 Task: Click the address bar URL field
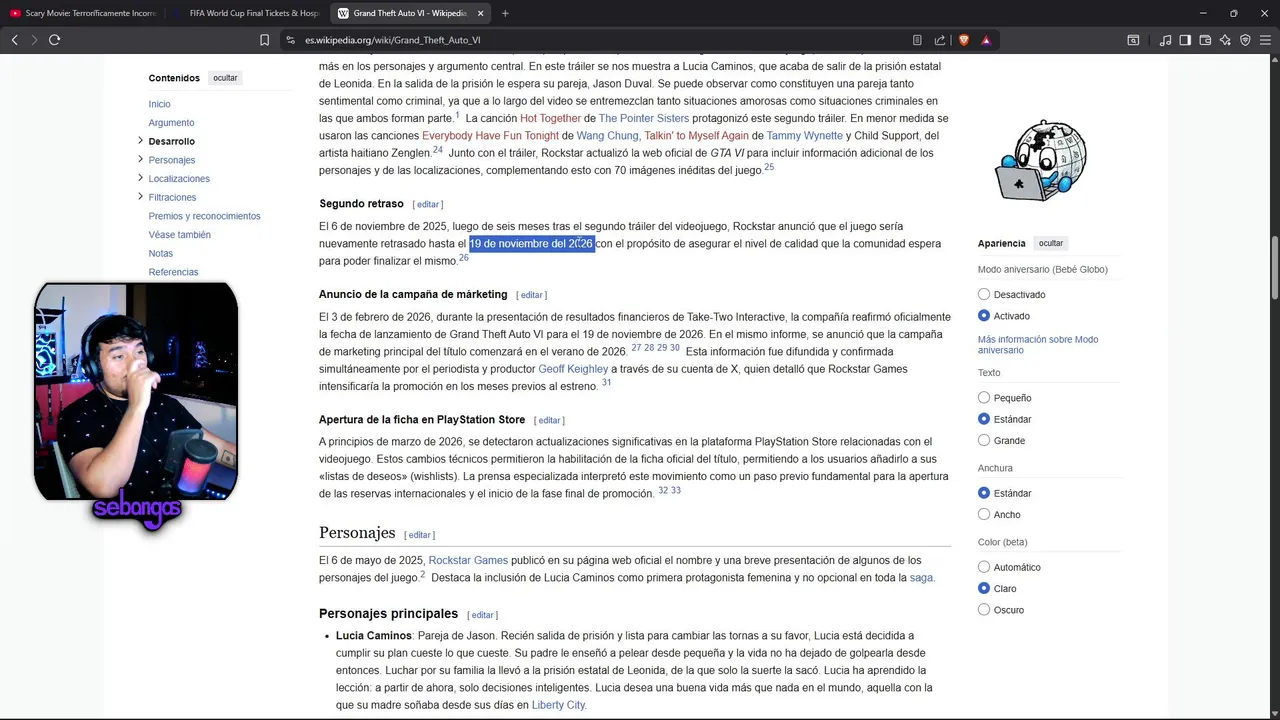pyautogui.click(x=600, y=40)
